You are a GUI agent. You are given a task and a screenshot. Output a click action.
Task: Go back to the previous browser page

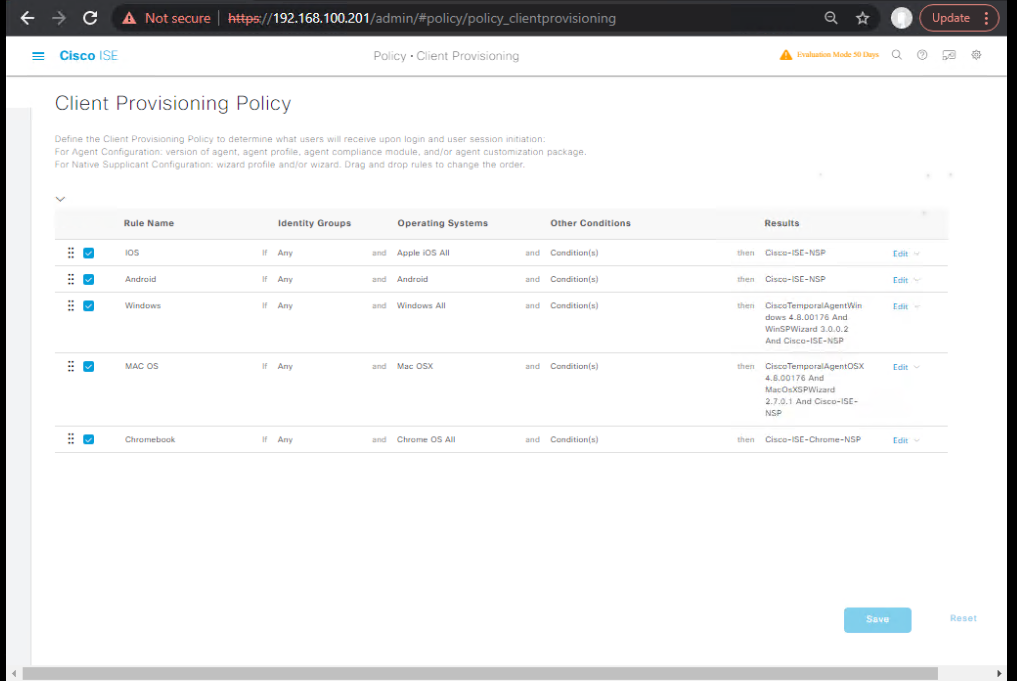(x=27, y=18)
